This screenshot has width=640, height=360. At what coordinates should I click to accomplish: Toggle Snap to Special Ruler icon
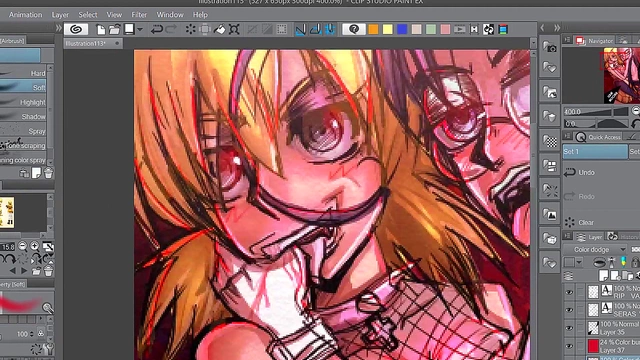pyautogui.click(x=315, y=29)
